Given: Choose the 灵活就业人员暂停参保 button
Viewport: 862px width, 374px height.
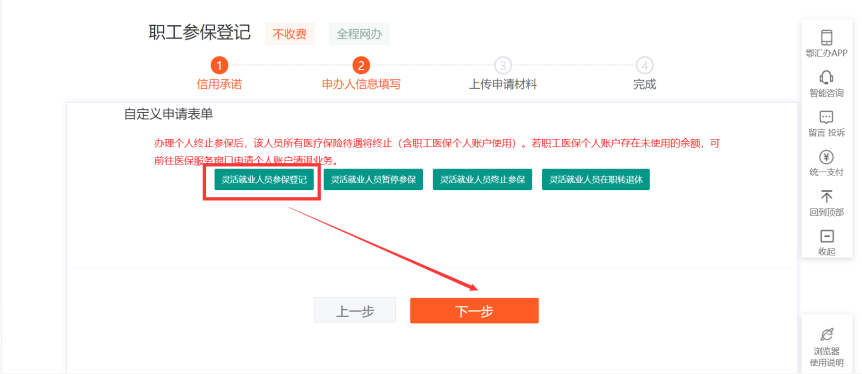Looking at the screenshot, I should click(373, 180).
